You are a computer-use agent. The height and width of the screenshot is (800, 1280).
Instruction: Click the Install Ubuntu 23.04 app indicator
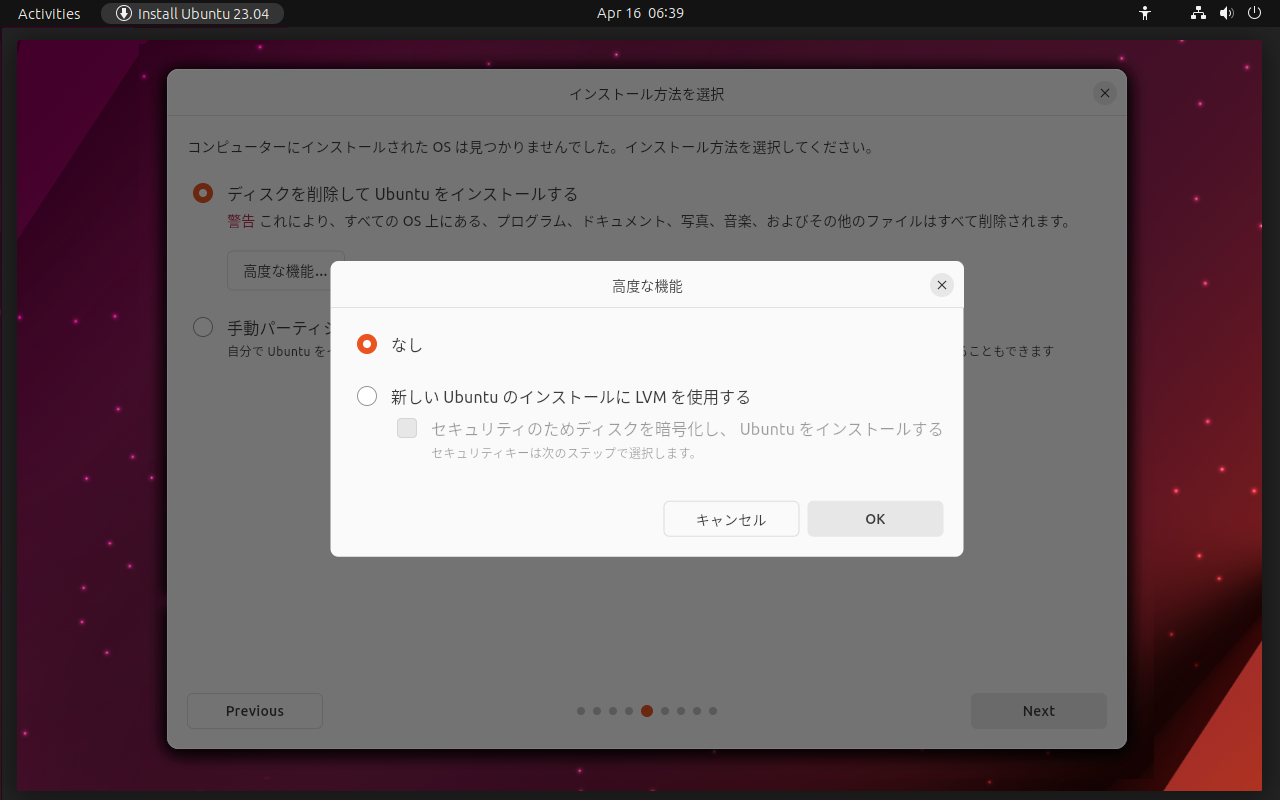192,13
